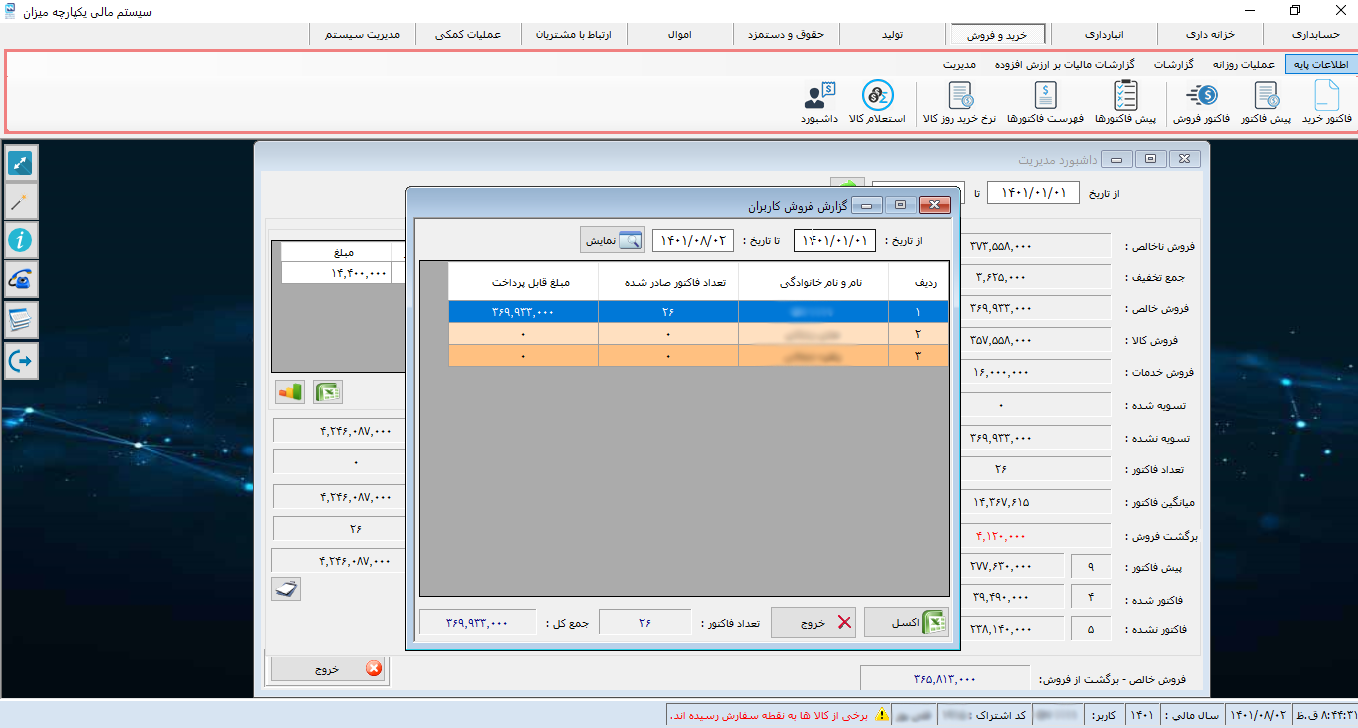Click the magic wand icon in left sidebar
1358x728 pixels.
point(21,202)
